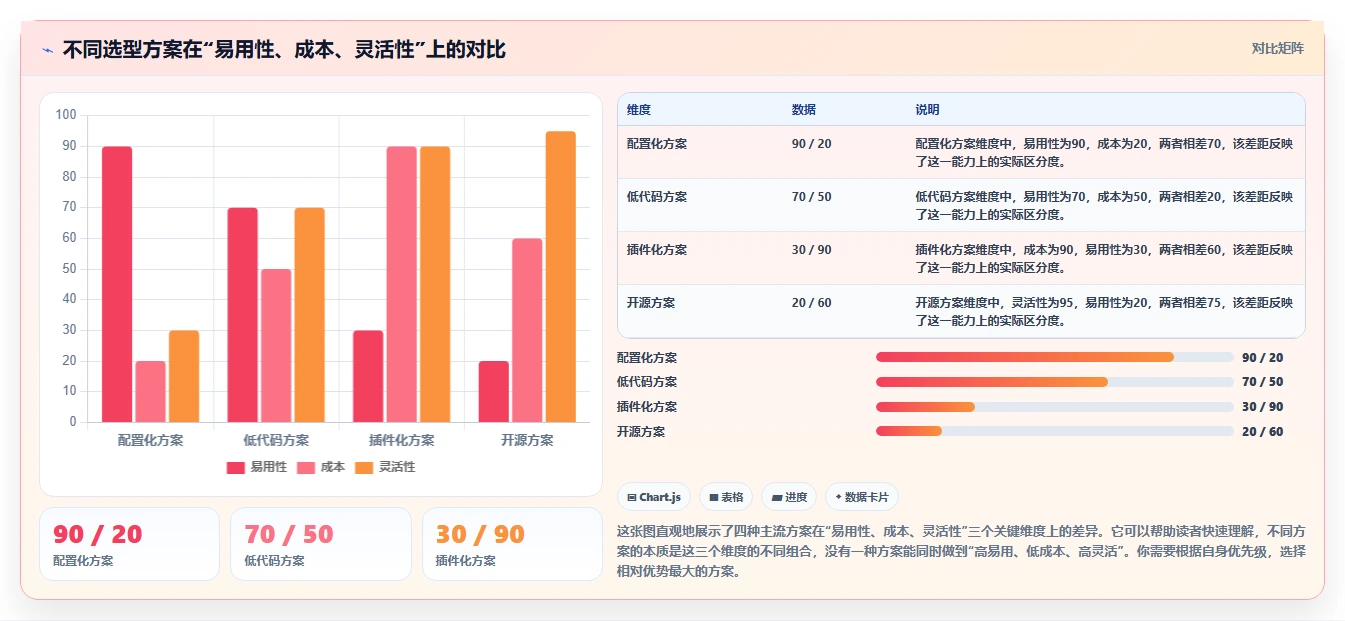Screen dimensions: 1345x621
Task: Click the 开源方案 description with 相差75
Action: [1104, 311]
